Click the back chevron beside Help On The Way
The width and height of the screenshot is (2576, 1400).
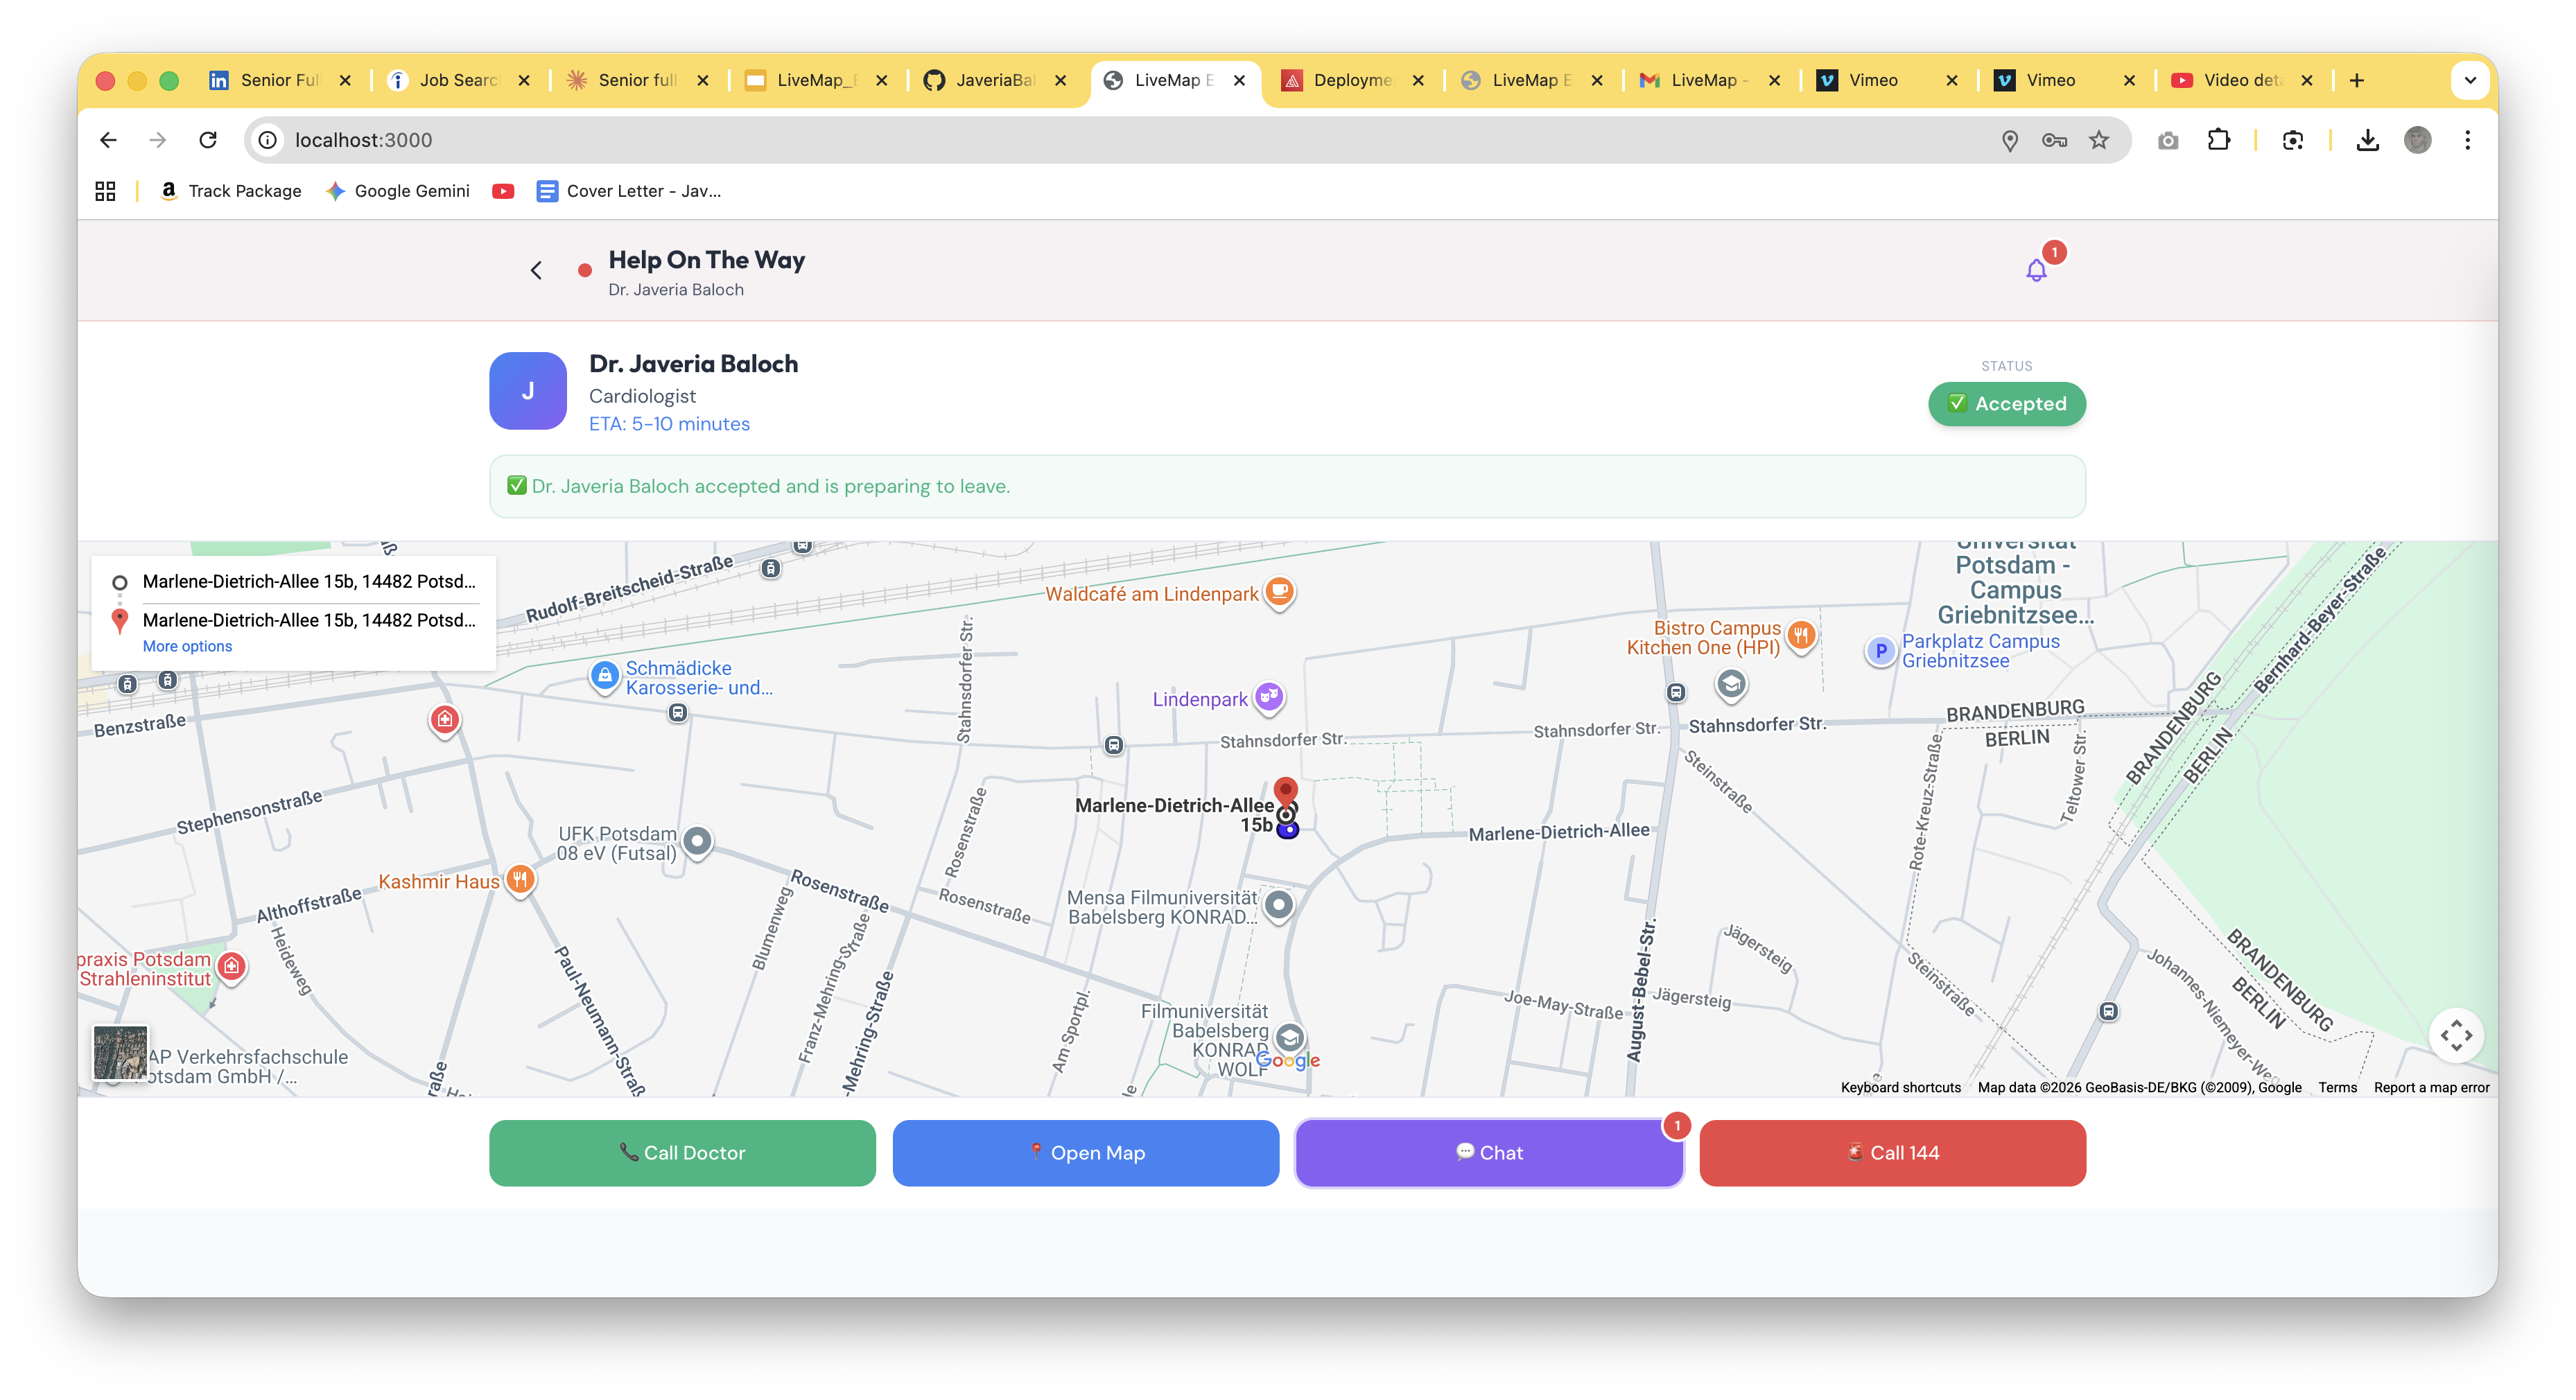[536, 270]
